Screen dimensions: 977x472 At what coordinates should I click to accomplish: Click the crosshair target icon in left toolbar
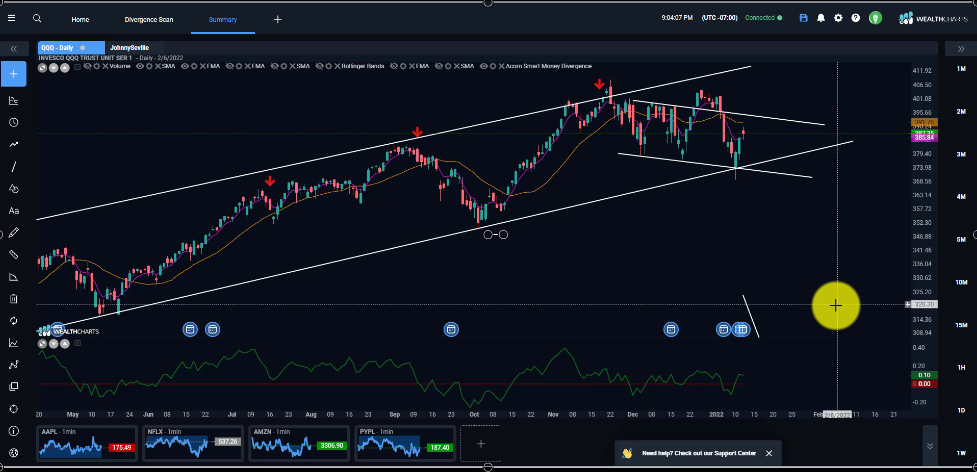pos(14,409)
